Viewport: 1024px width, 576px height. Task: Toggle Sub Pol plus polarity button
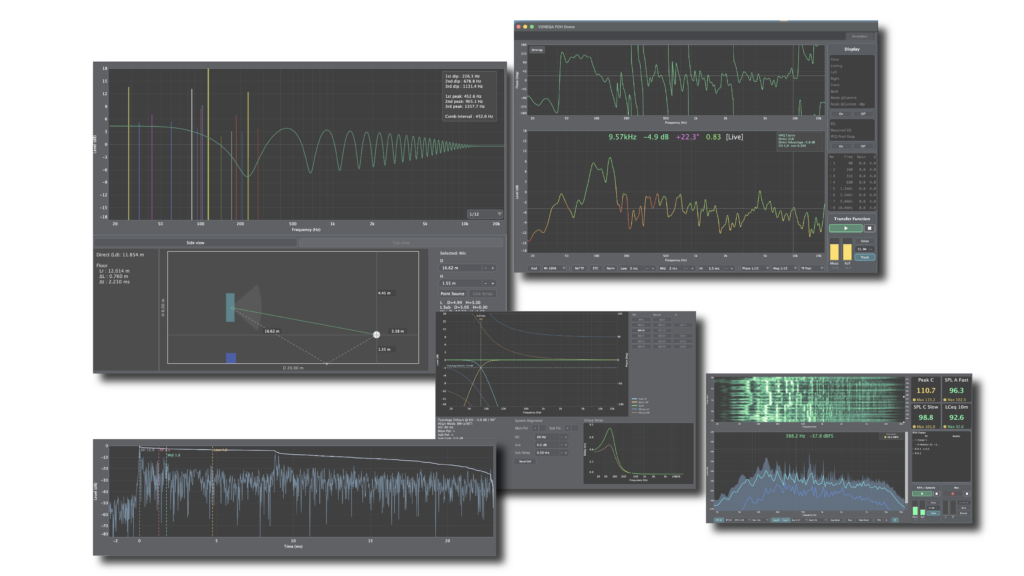click(x=568, y=428)
